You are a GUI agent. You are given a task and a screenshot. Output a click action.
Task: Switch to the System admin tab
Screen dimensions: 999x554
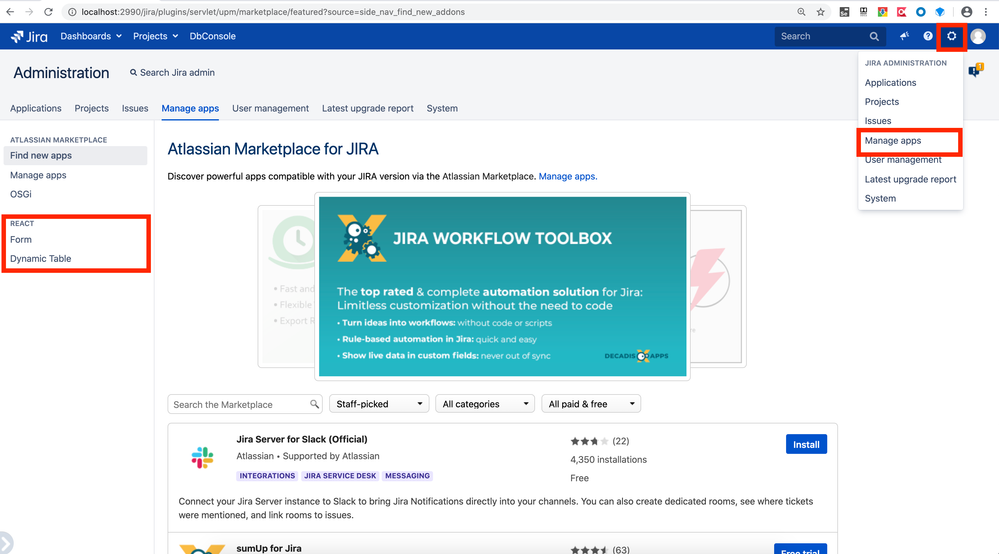click(x=442, y=108)
